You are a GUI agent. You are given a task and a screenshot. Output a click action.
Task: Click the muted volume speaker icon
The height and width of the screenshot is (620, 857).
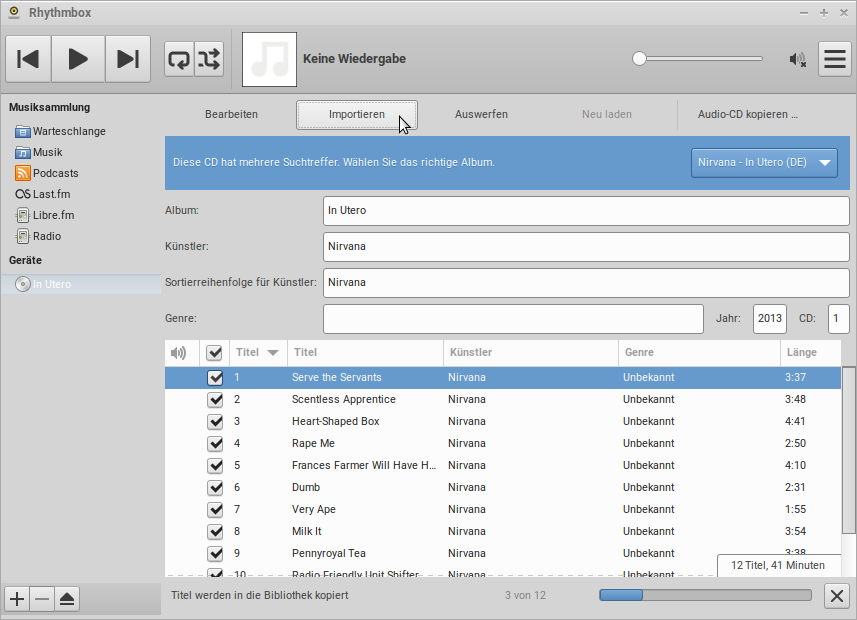tap(797, 59)
